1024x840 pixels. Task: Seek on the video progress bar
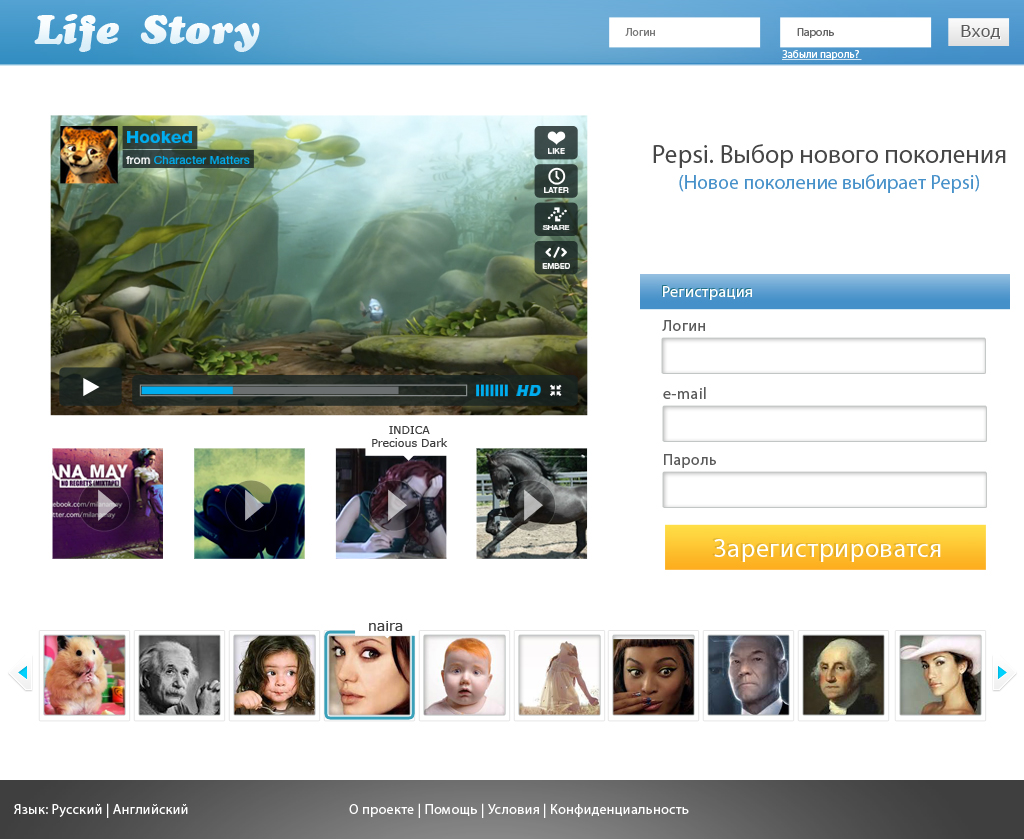[303, 391]
